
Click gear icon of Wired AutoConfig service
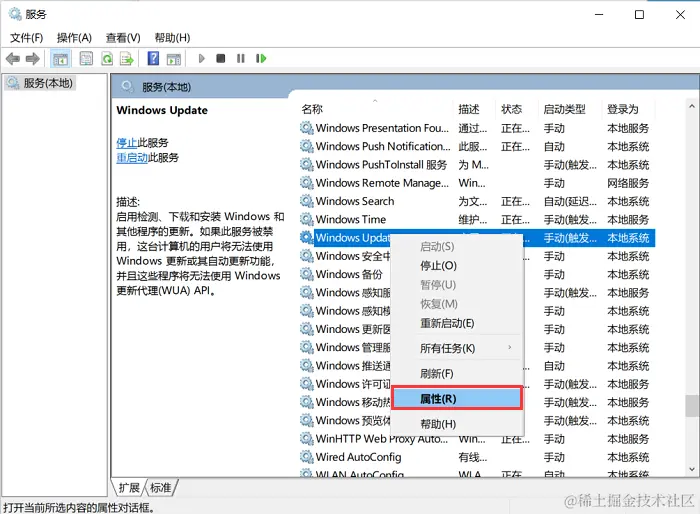click(307, 457)
